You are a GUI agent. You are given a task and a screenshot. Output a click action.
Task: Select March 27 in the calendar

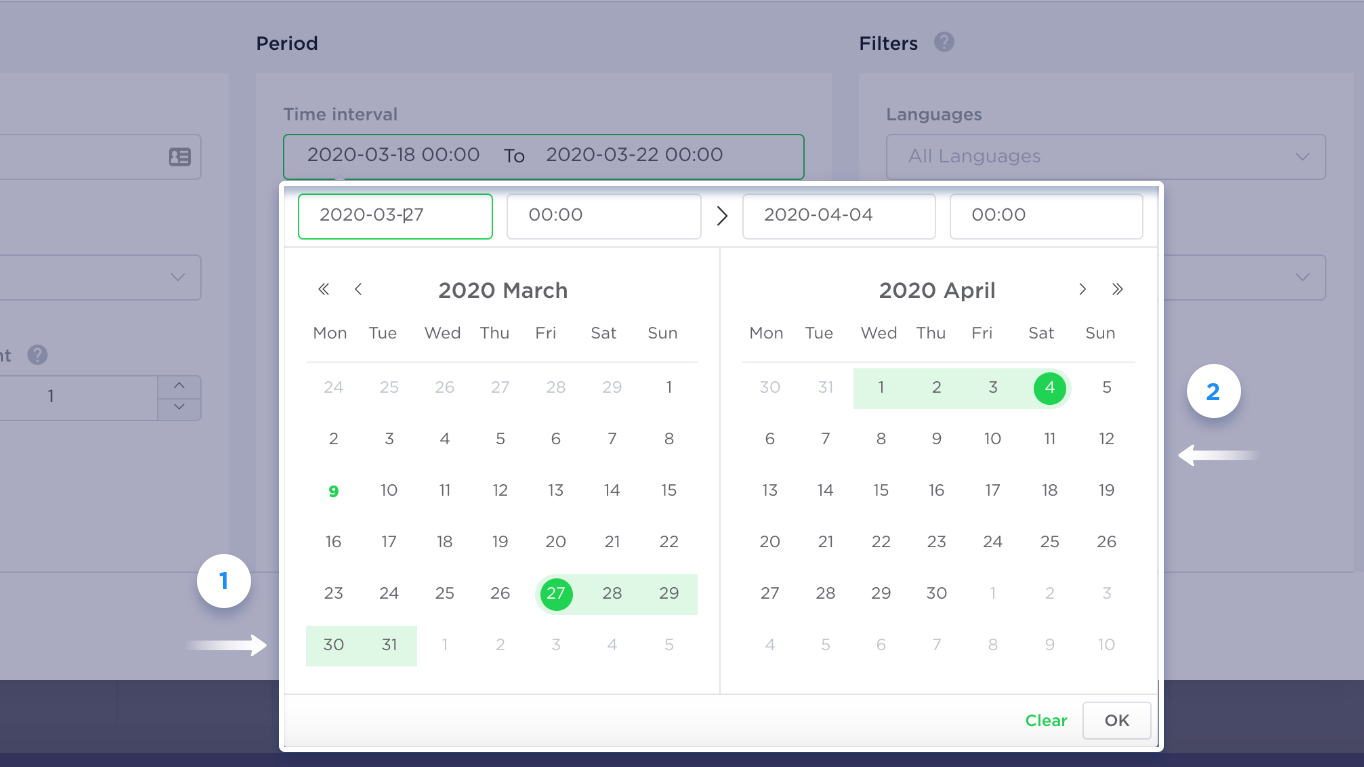555,594
